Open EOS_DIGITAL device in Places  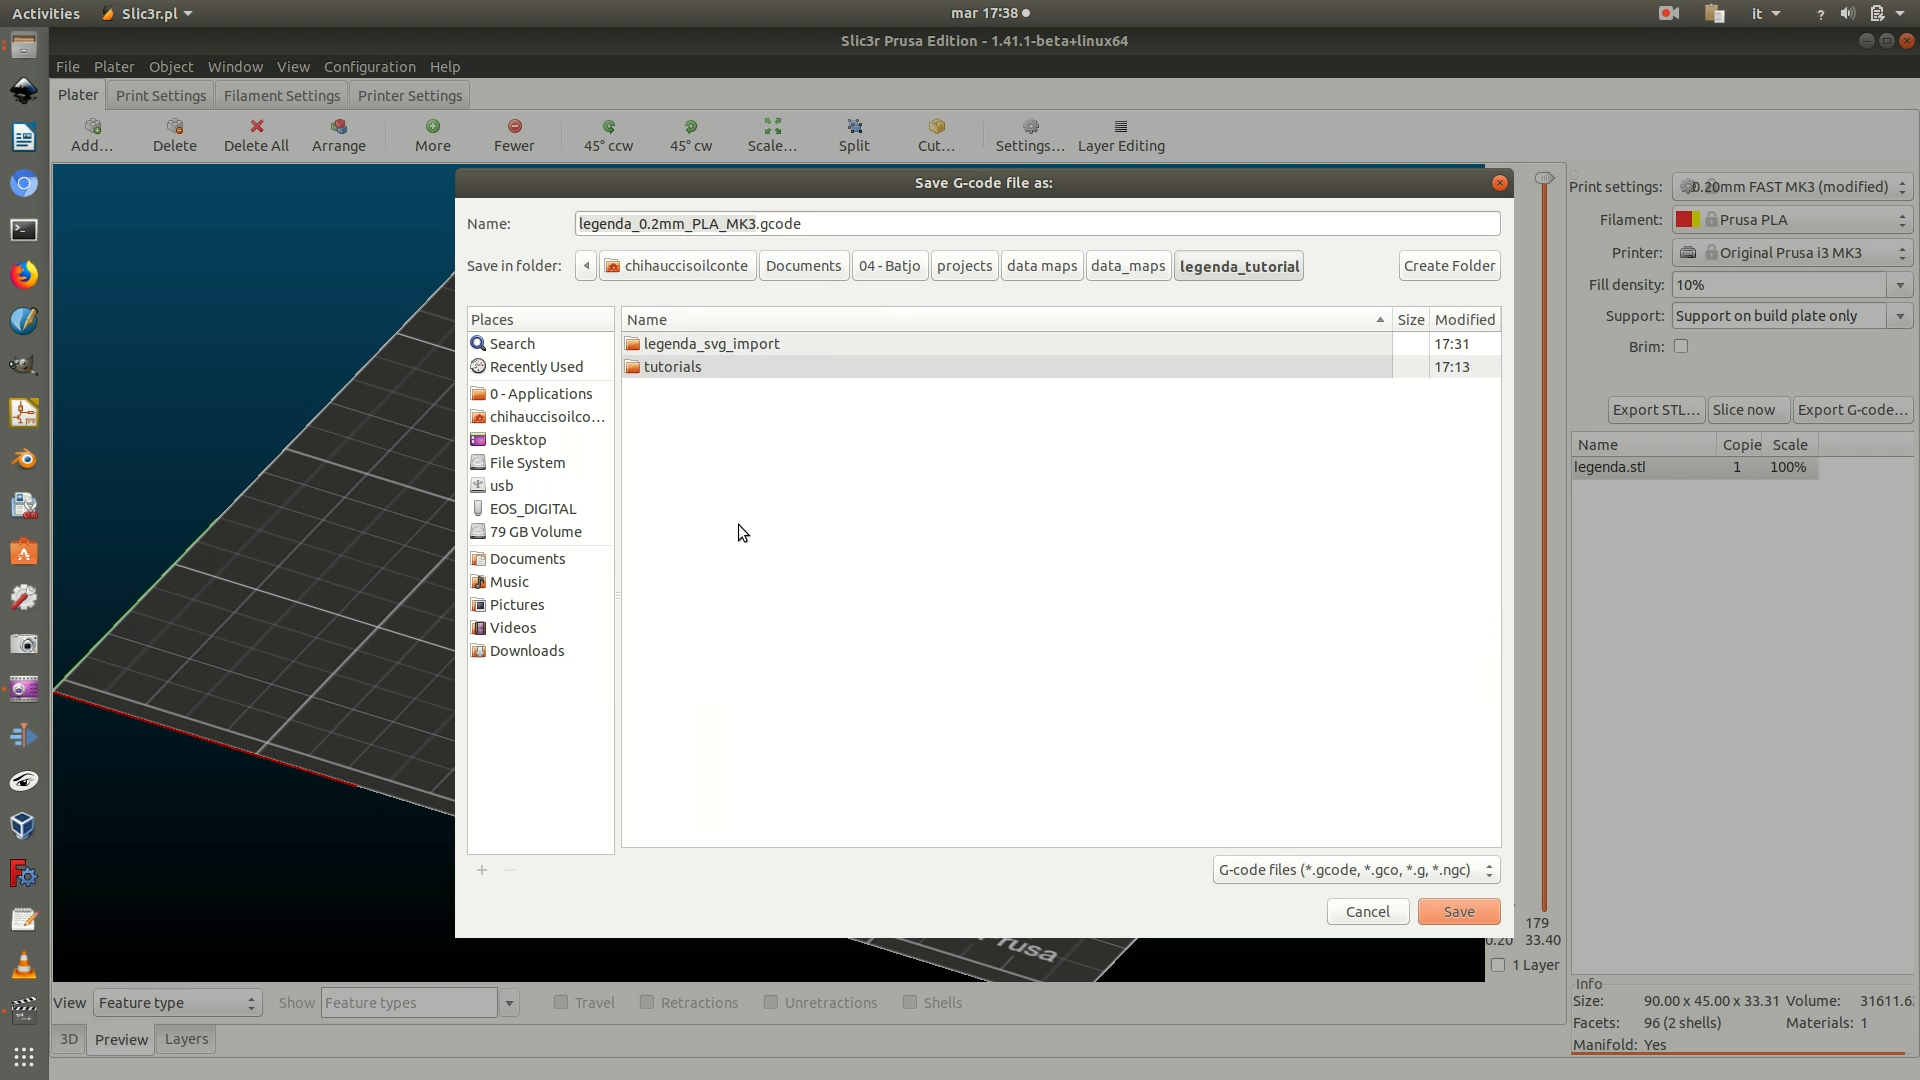point(540,509)
